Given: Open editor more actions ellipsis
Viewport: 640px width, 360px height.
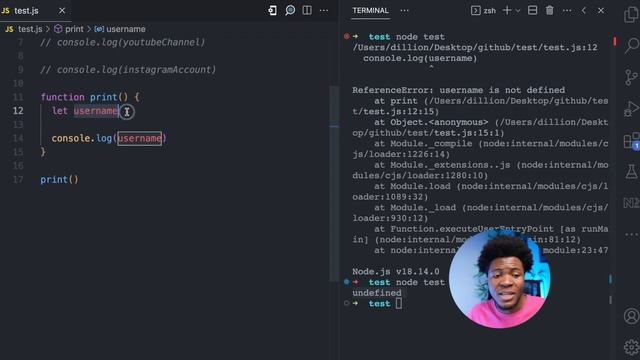Looking at the screenshot, I should [x=324, y=11].
